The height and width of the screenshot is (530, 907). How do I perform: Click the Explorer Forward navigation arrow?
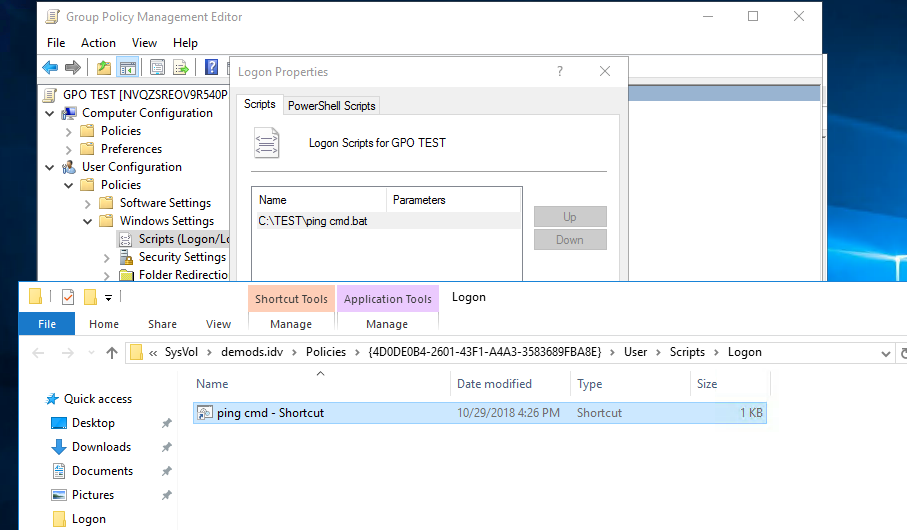pos(68,352)
